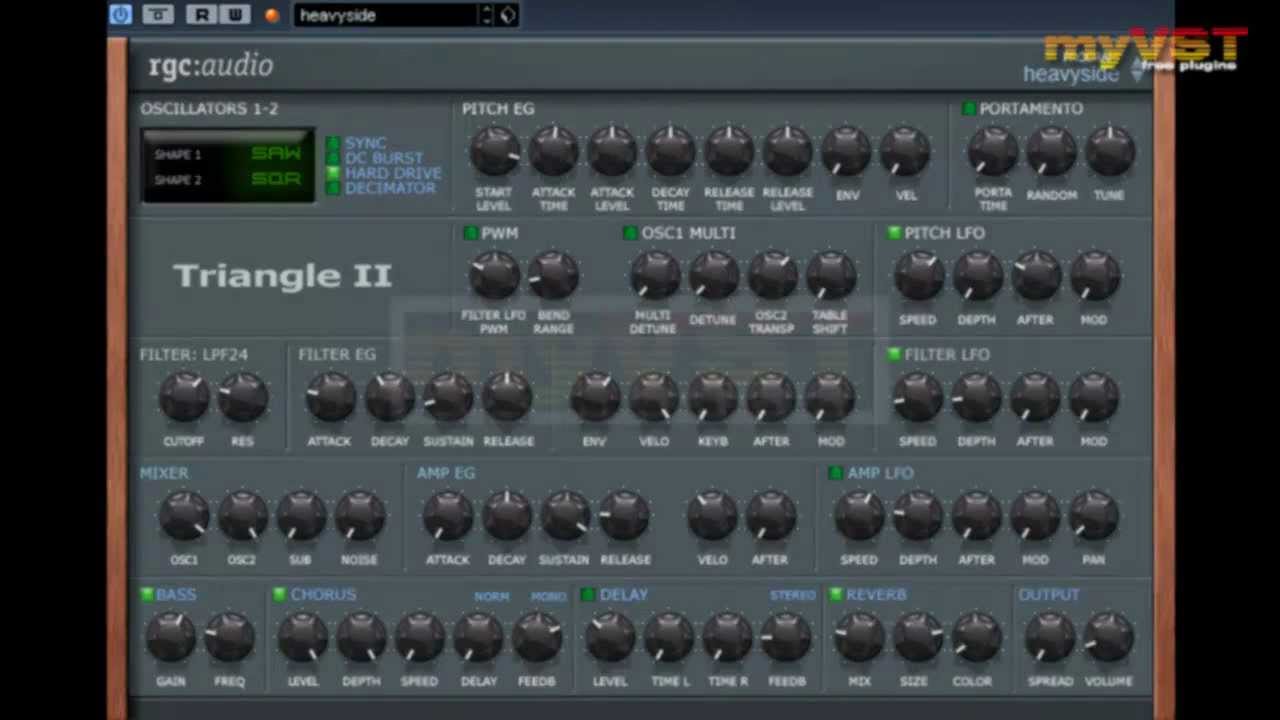Toggle the OSC1 MULTI LED
This screenshot has height=720, width=1280.
(630, 233)
